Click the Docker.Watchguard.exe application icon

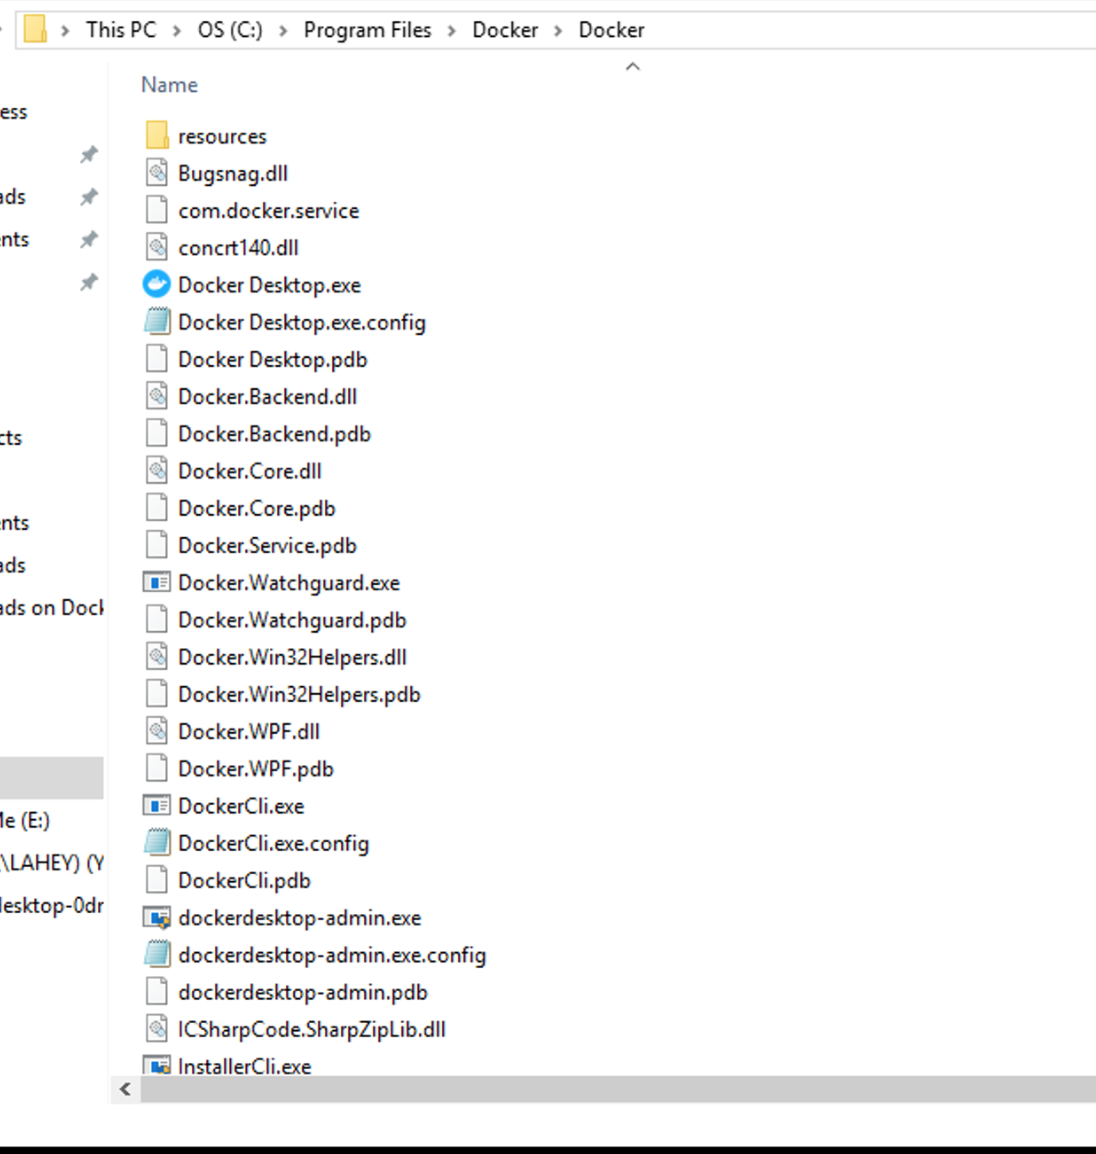[x=157, y=582]
